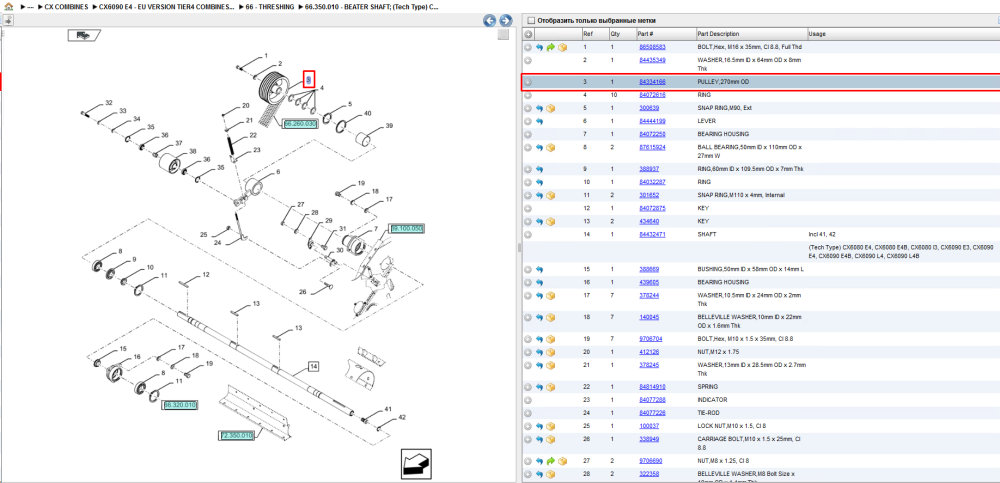Toggle selection circle for PULLEY row
1000x483 pixels.
tap(528, 82)
